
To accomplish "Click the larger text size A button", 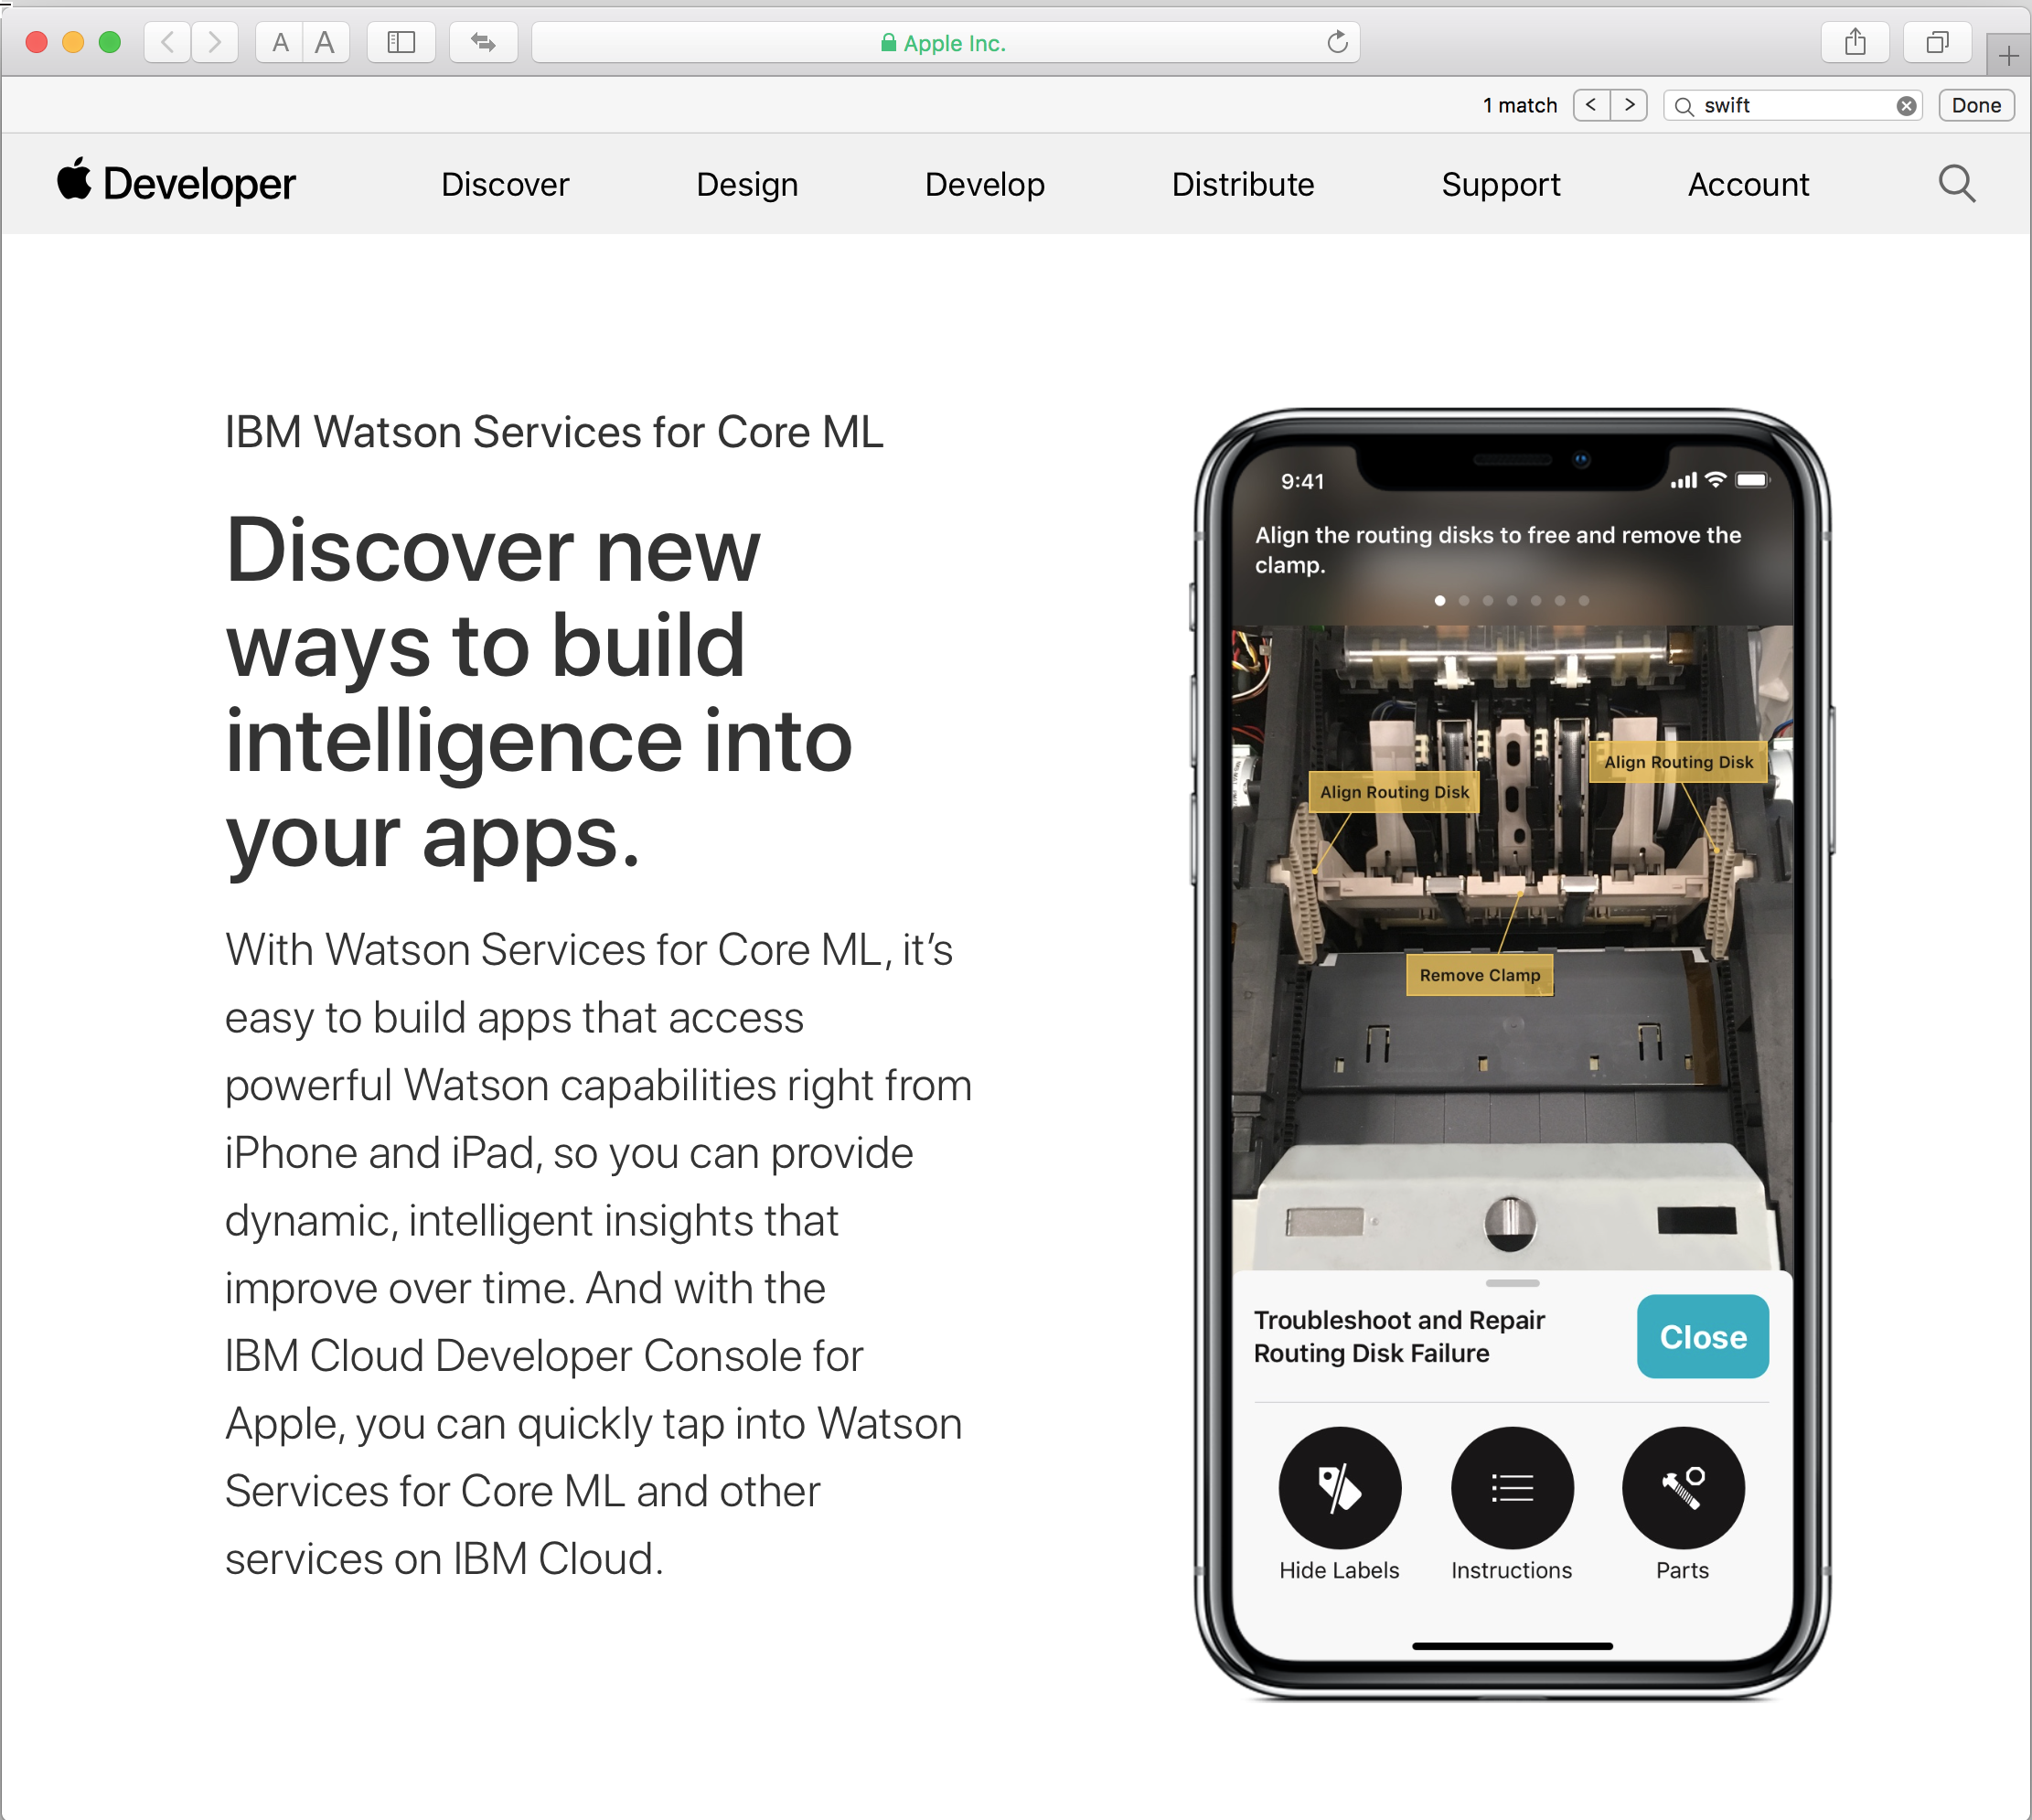I will click(x=325, y=42).
